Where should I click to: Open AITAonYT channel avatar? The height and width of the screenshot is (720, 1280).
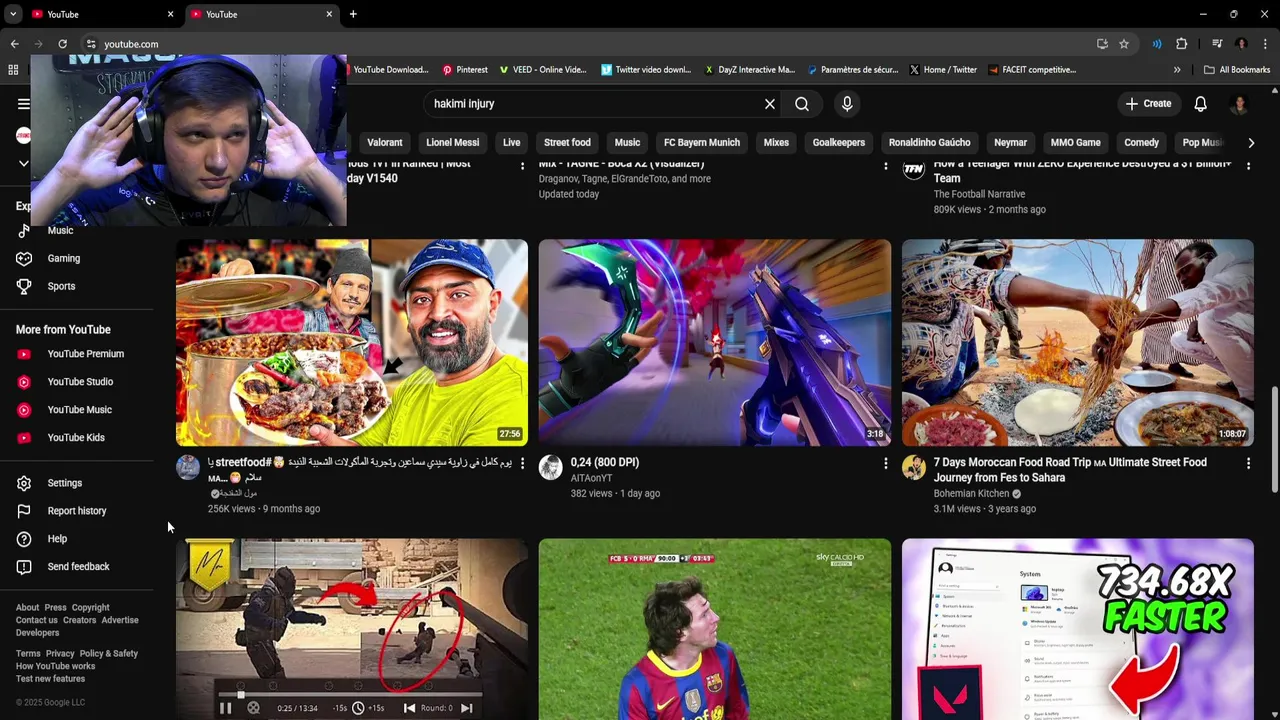[551, 467]
